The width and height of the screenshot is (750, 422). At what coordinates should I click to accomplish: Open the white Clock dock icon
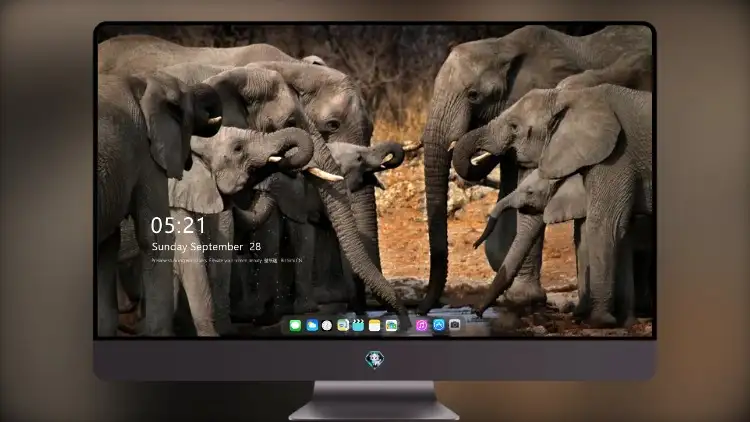coord(327,326)
